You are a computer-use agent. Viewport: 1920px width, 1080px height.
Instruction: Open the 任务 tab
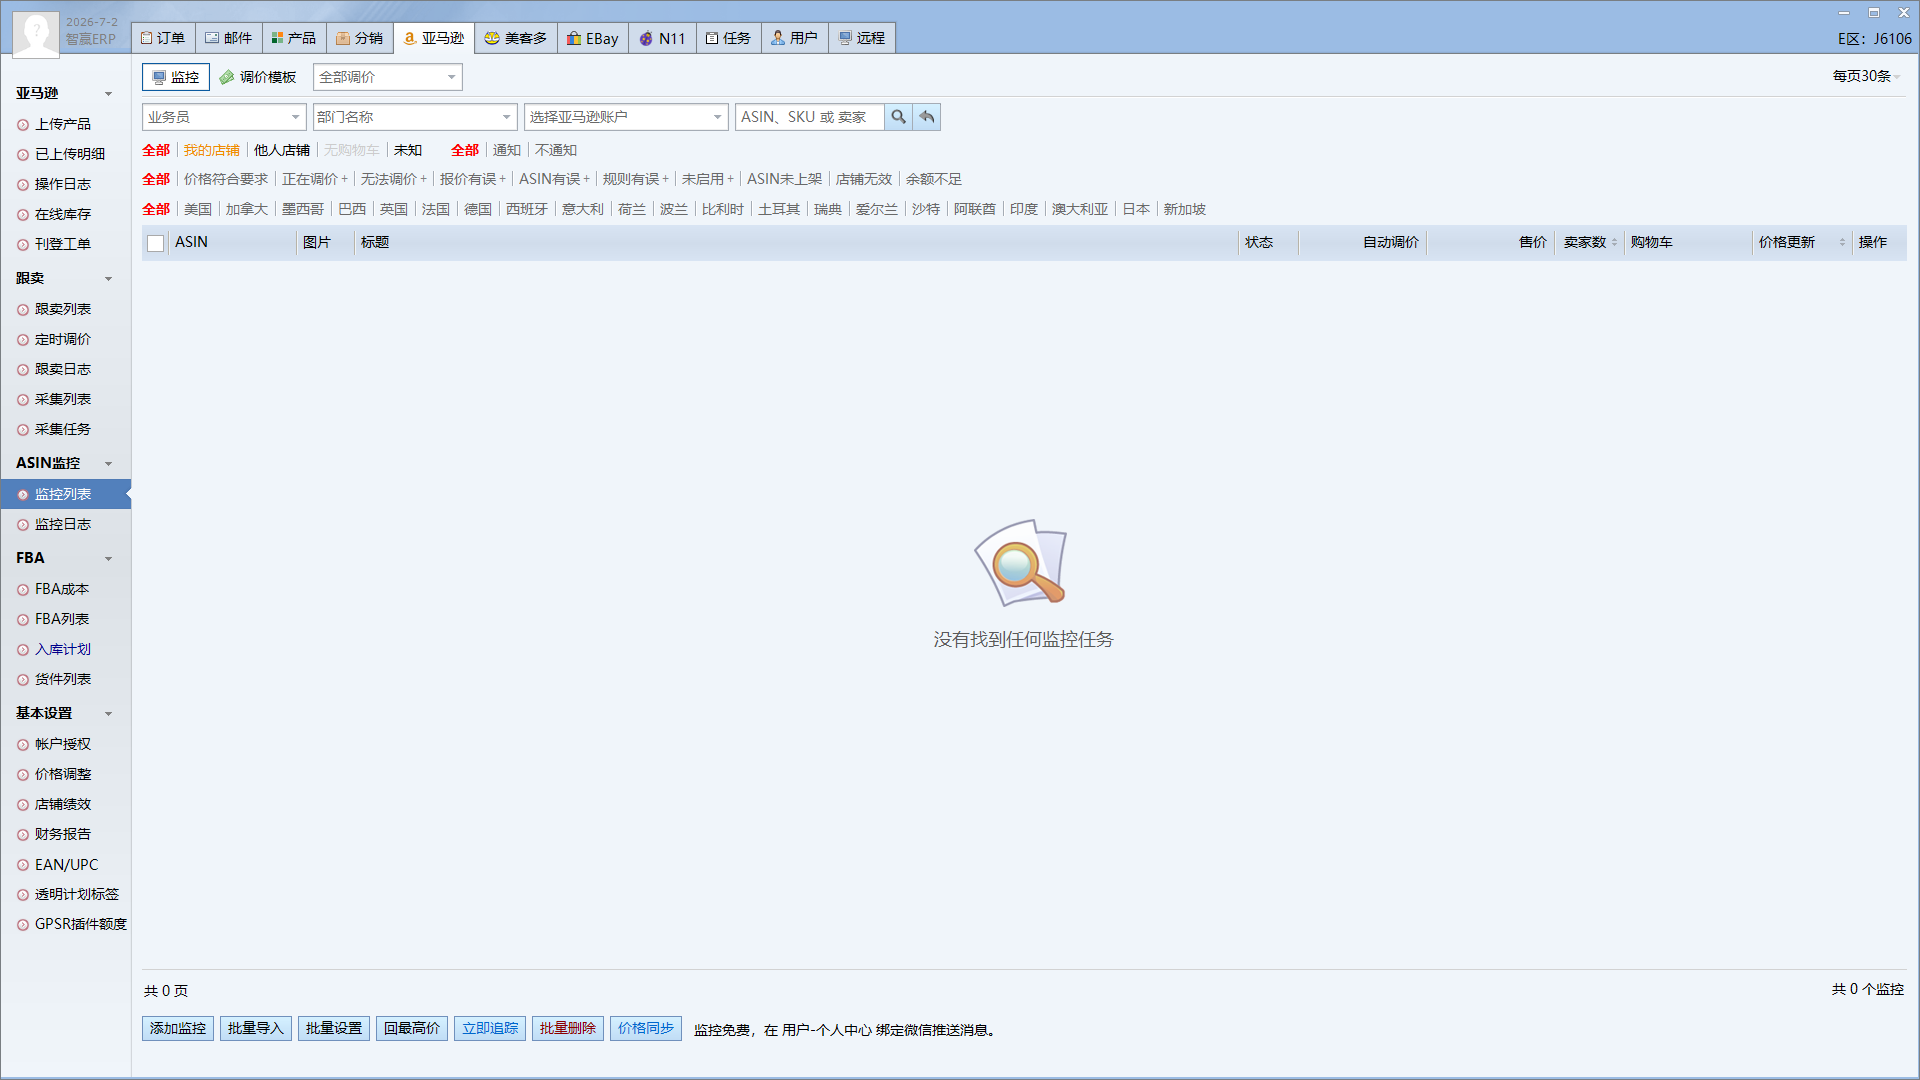coord(729,38)
